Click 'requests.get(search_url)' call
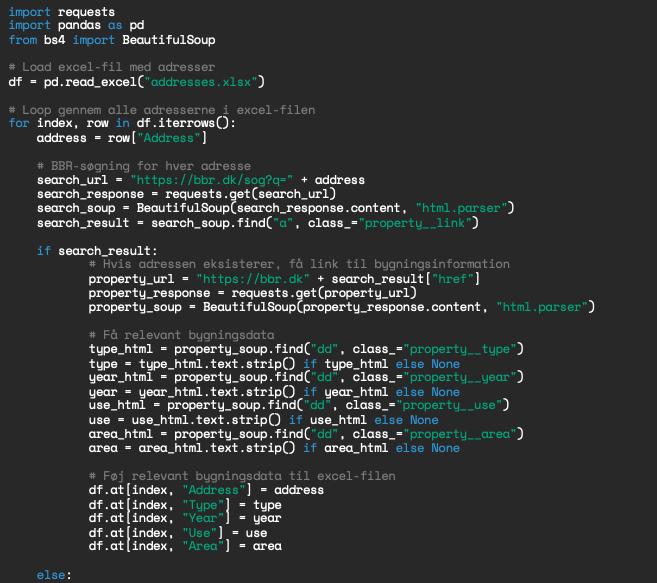Screen dimensions: 657x583 (x=250, y=194)
